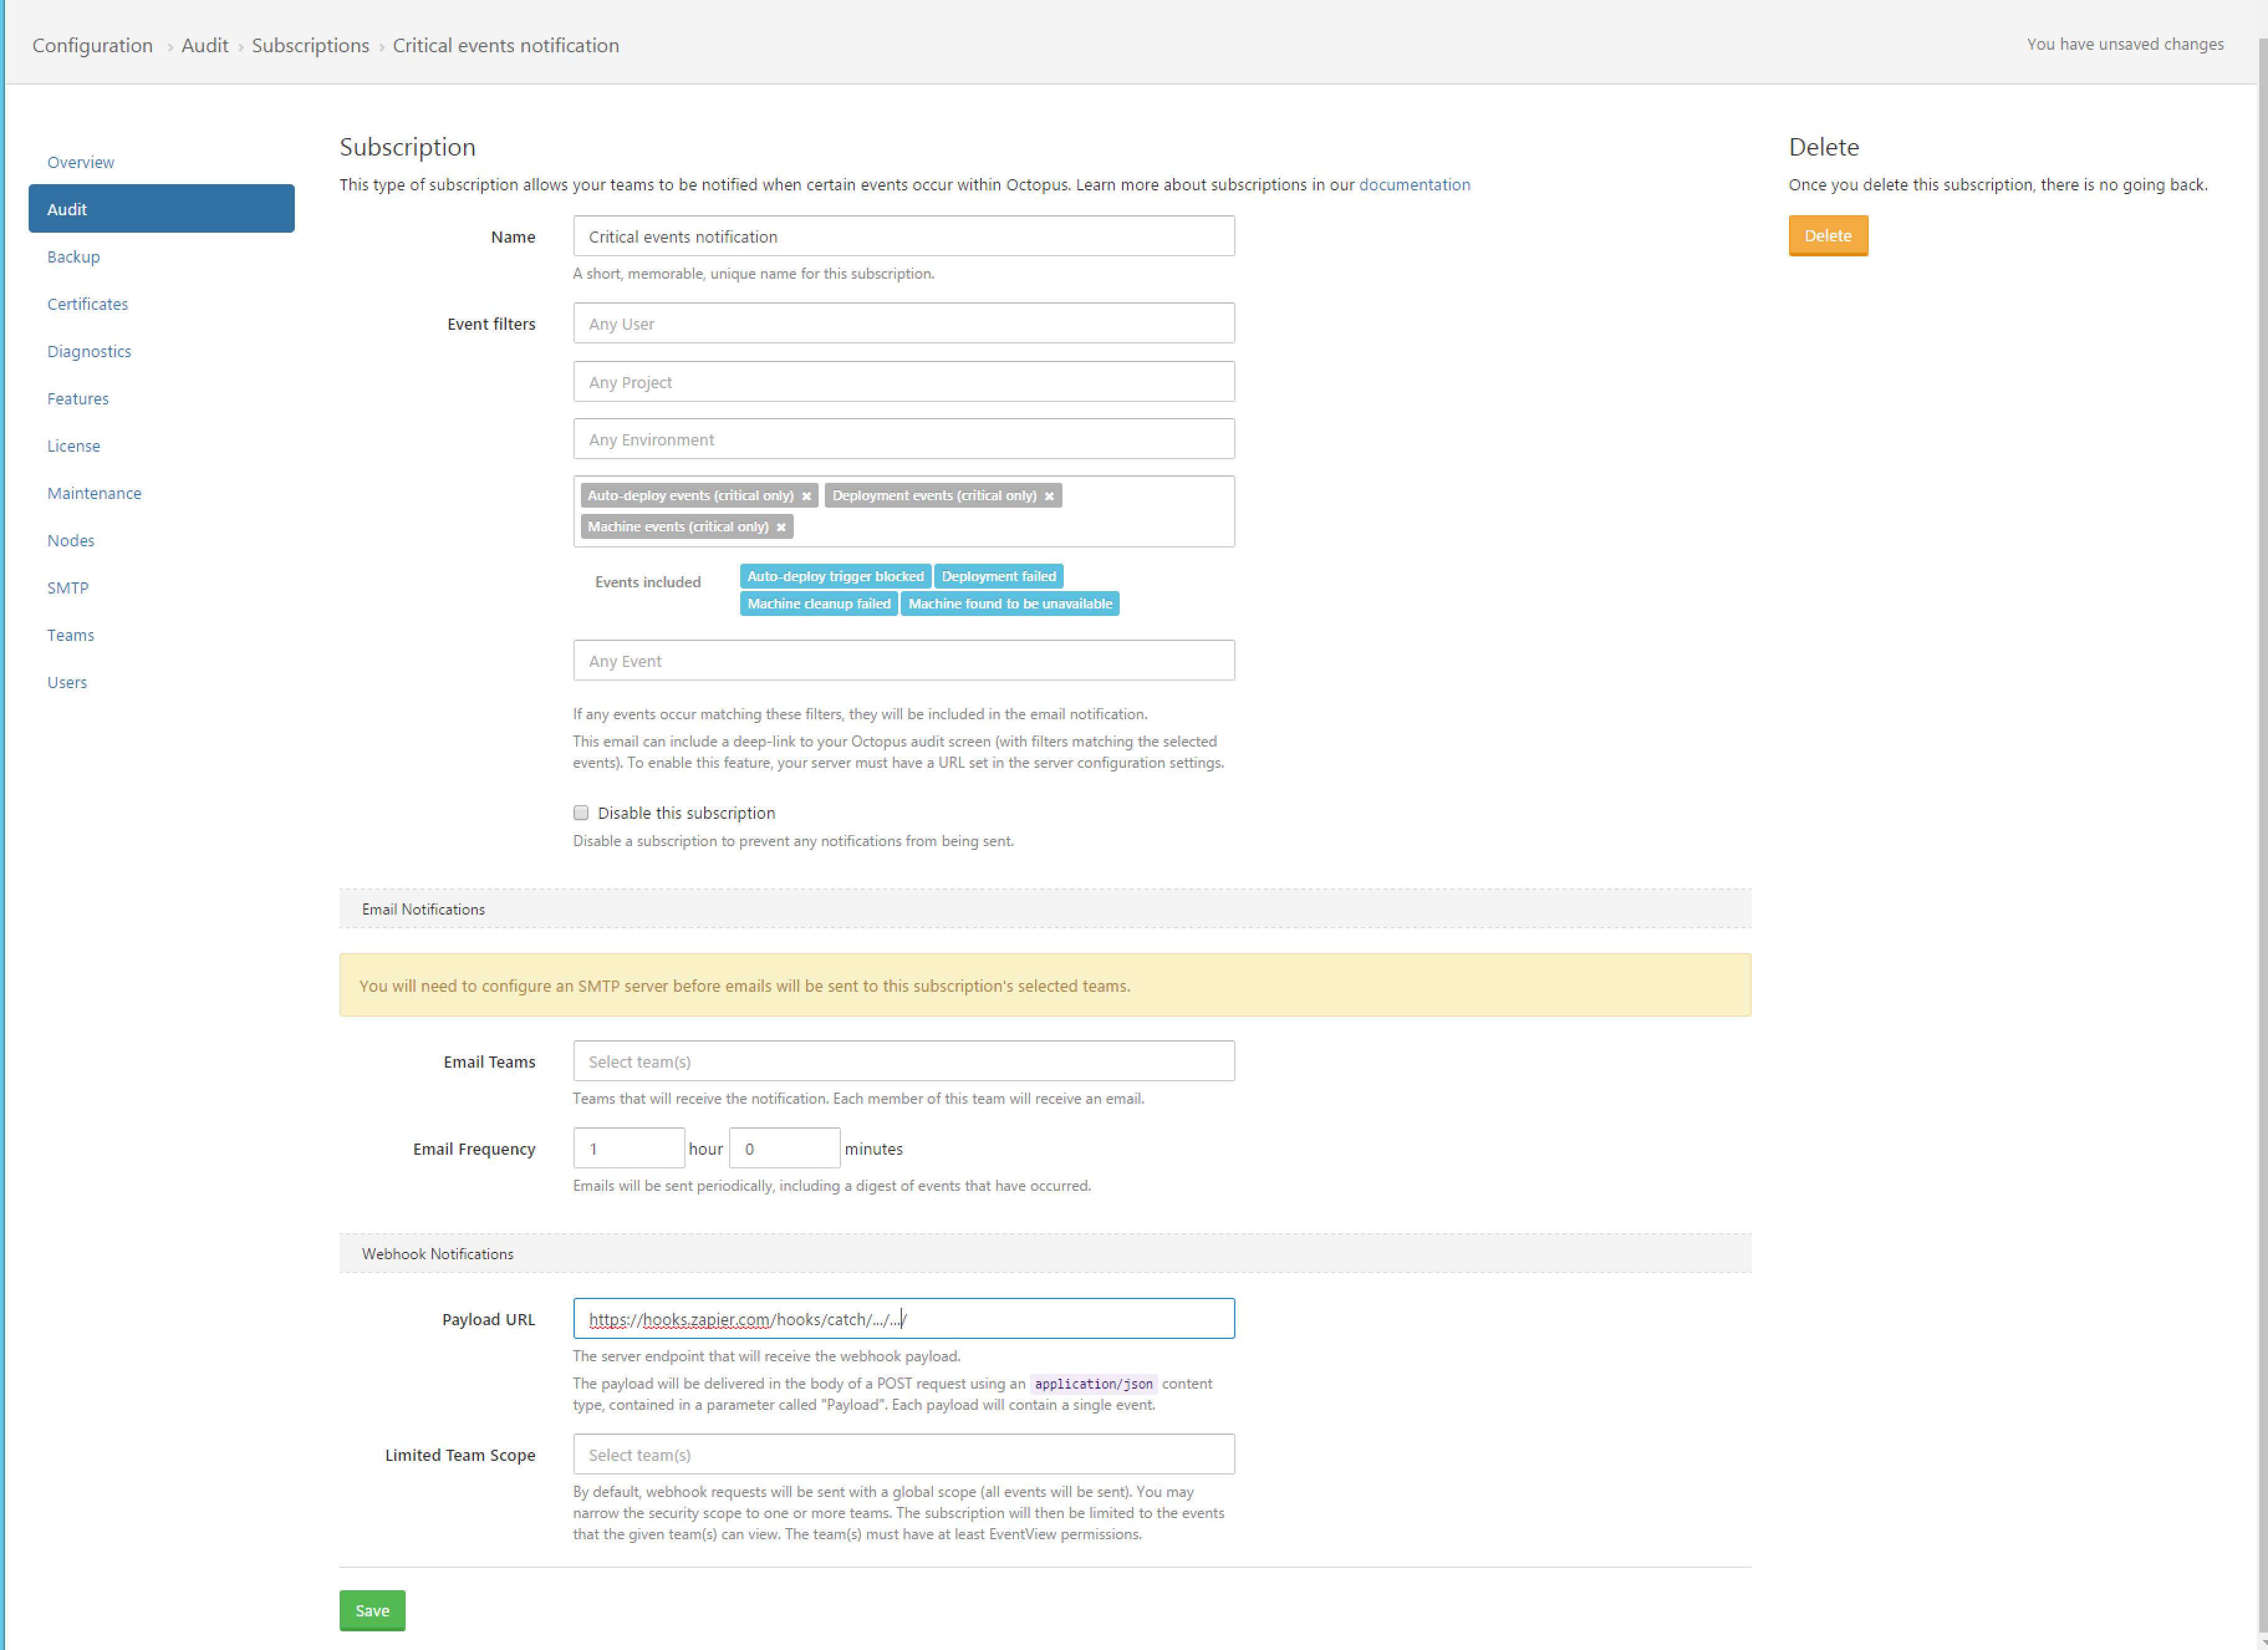Open the Any Event filter dropdown
Screen dimensions: 2268x1650
click(903, 661)
